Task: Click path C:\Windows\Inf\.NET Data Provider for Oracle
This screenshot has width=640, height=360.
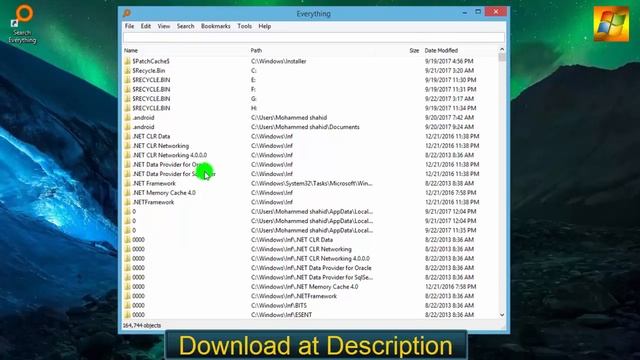Action: (311, 268)
